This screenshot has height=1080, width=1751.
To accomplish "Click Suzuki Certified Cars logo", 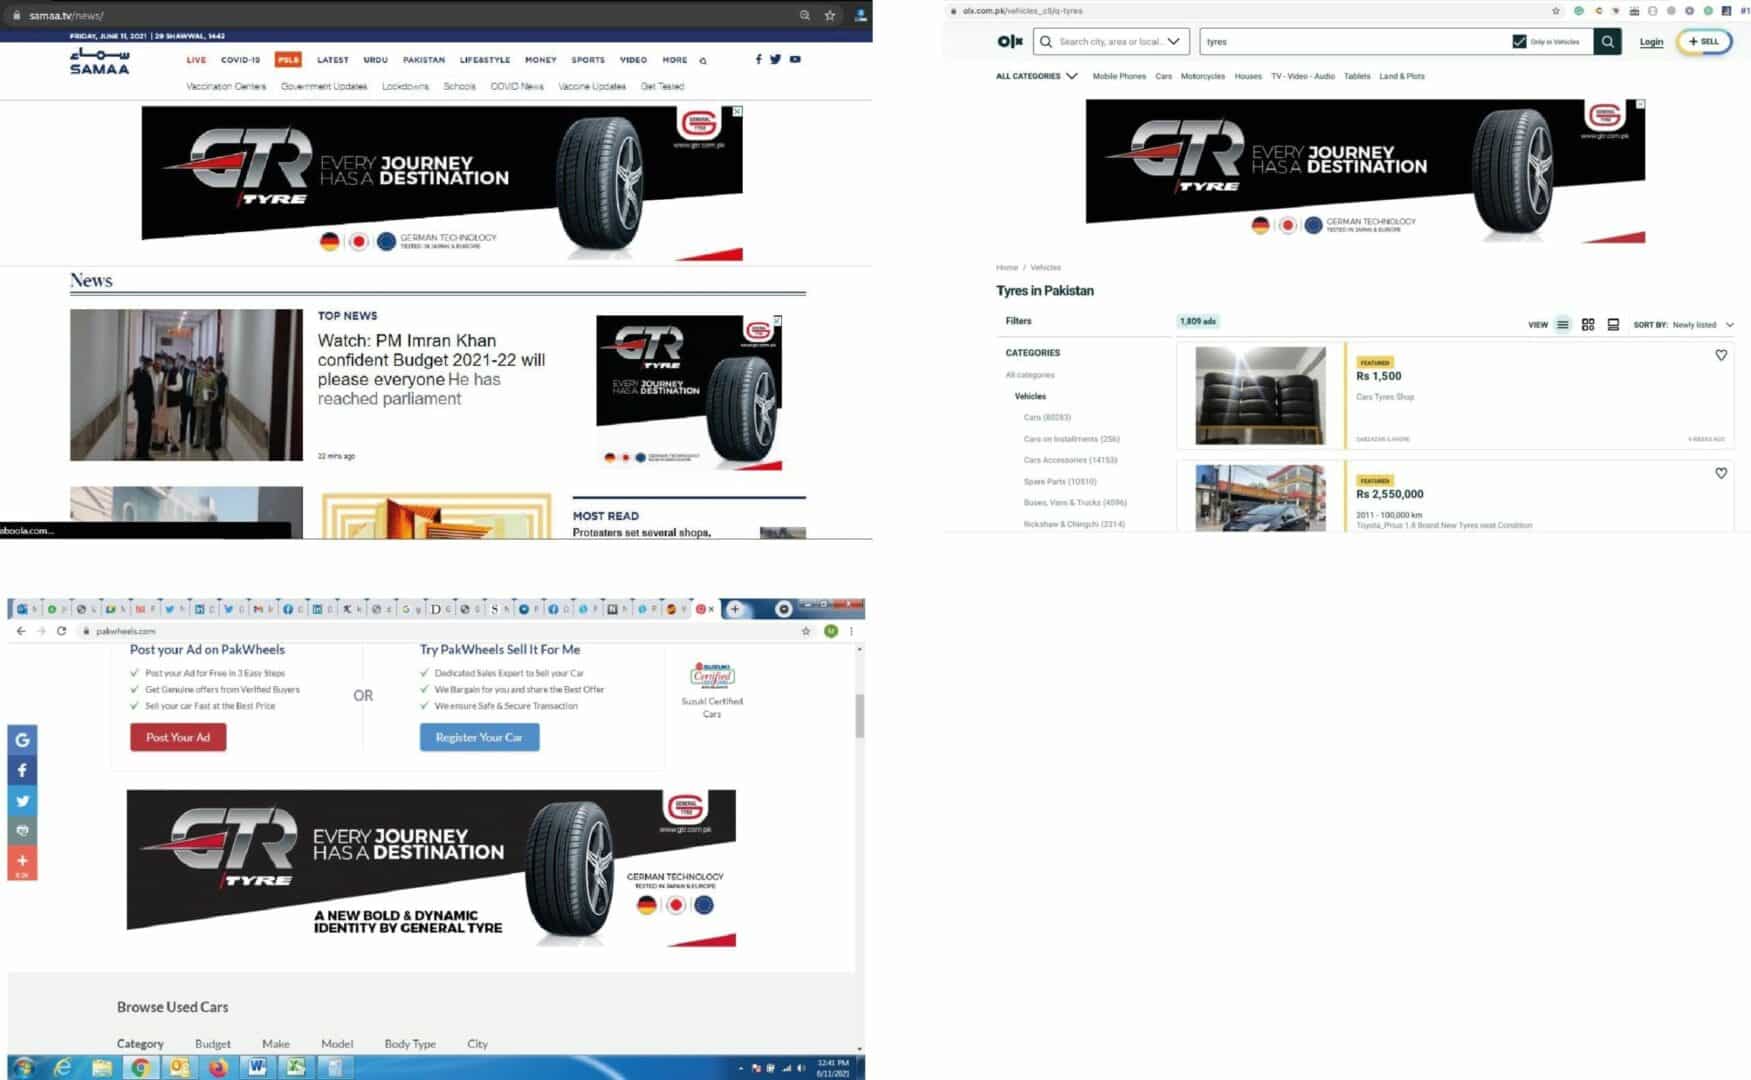I will [x=712, y=675].
